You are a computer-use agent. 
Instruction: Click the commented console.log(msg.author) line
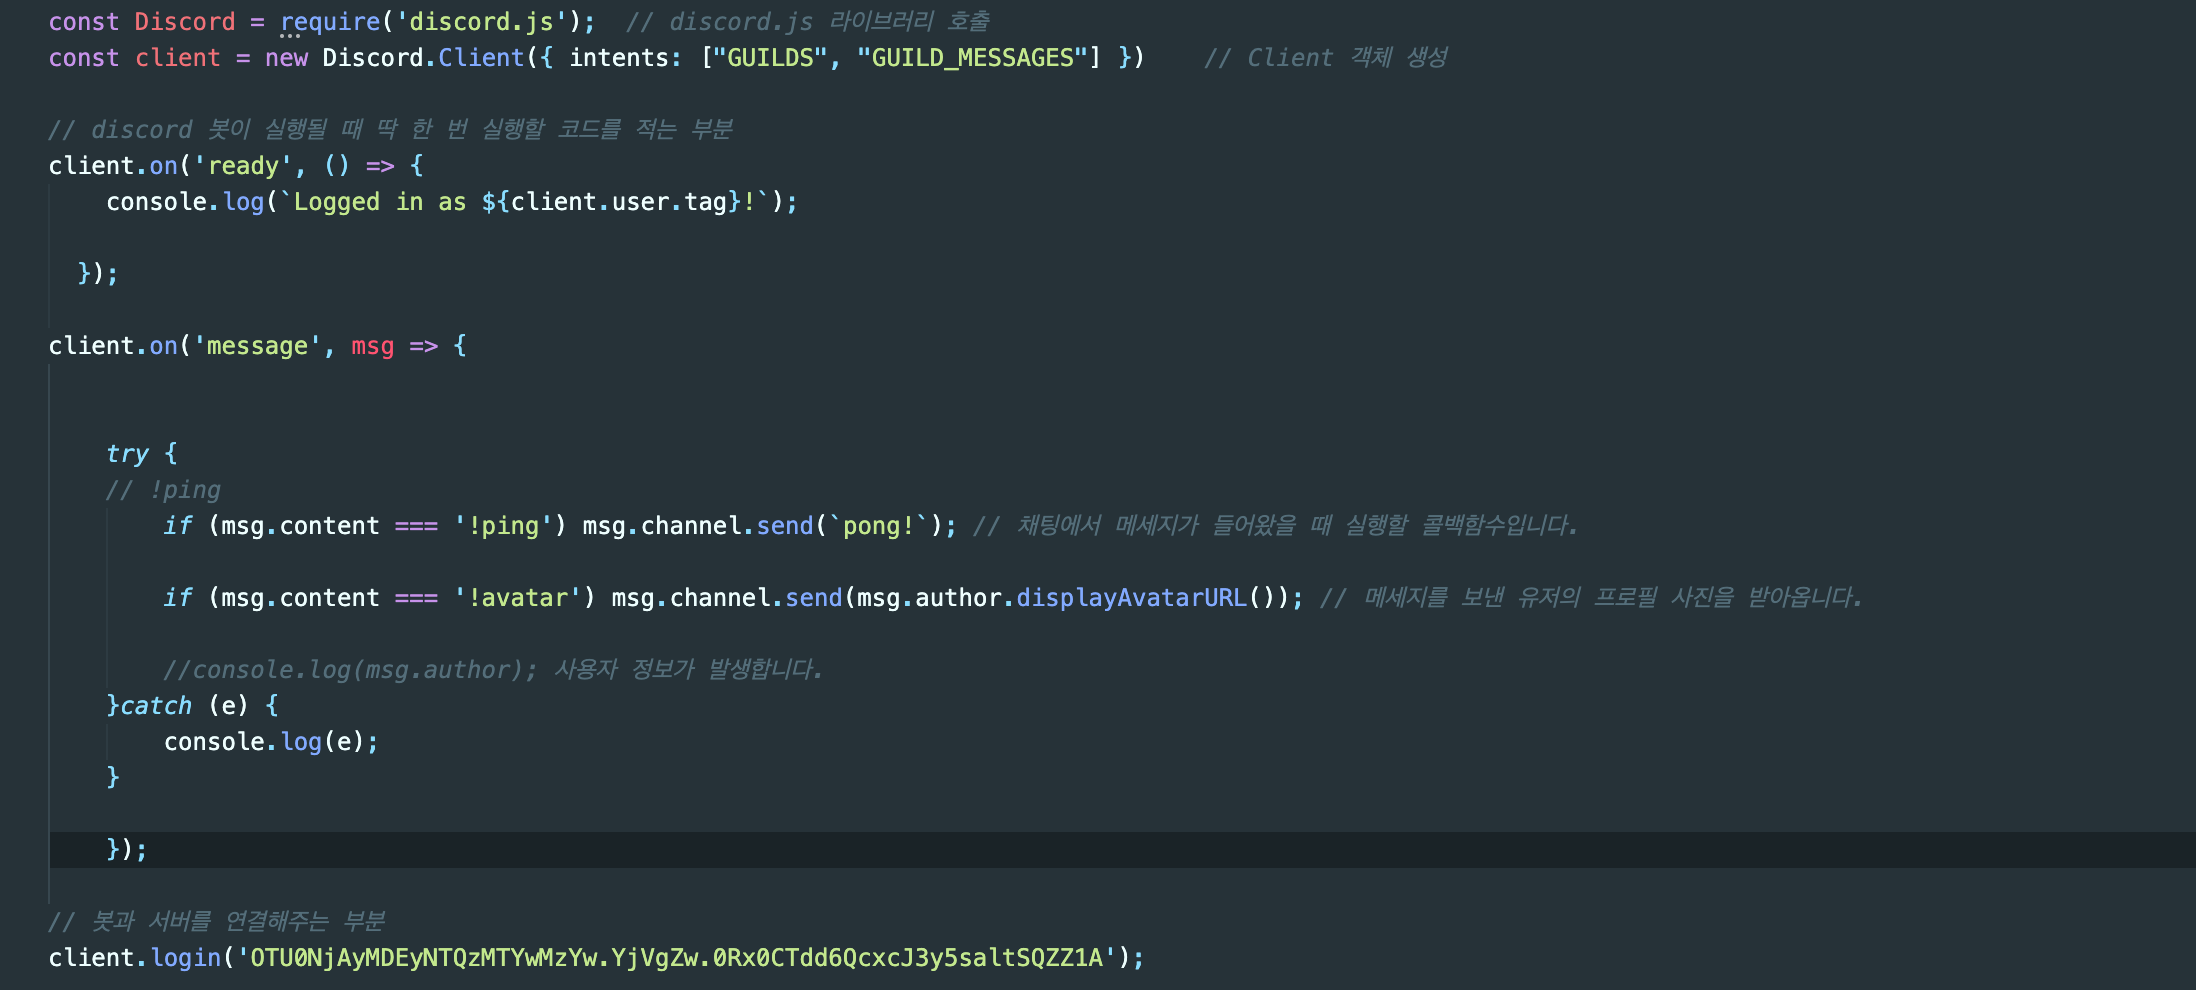click(493, 670)
